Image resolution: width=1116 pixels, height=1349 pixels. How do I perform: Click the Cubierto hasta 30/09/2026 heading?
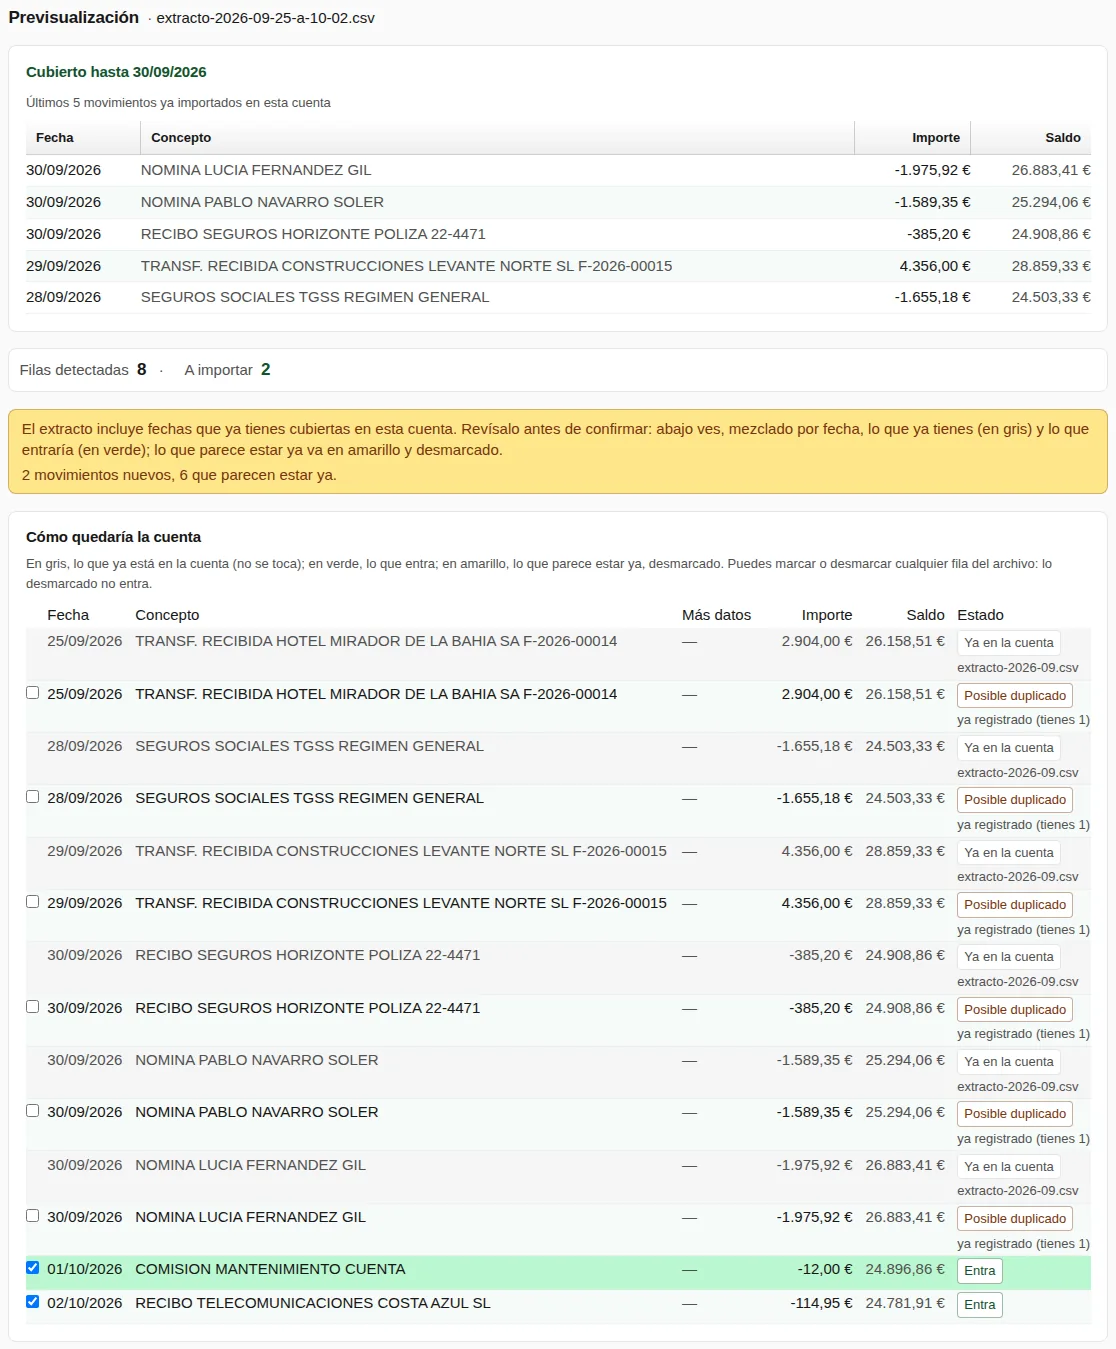click(x=116, y=72)
